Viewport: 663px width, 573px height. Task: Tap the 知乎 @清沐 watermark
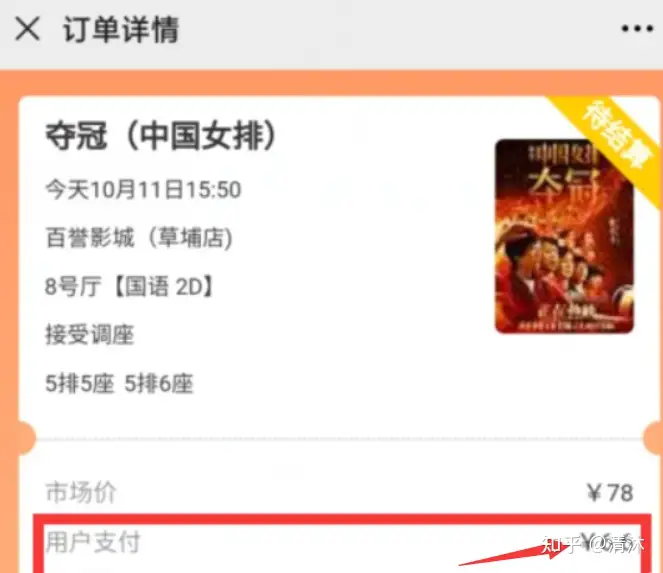[x=592, y=545]
